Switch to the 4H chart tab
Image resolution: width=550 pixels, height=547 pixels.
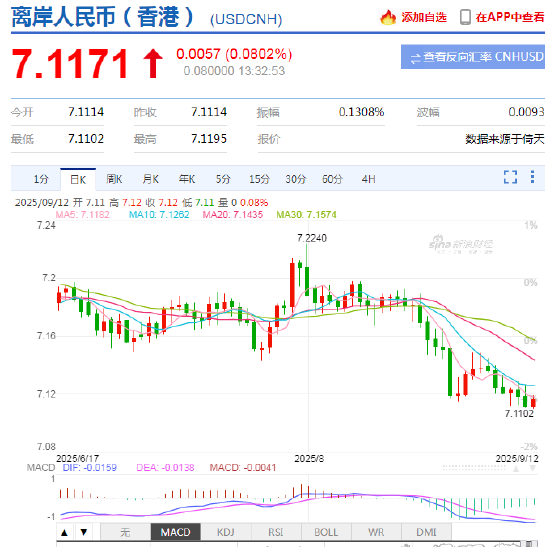tap(369, 179)
